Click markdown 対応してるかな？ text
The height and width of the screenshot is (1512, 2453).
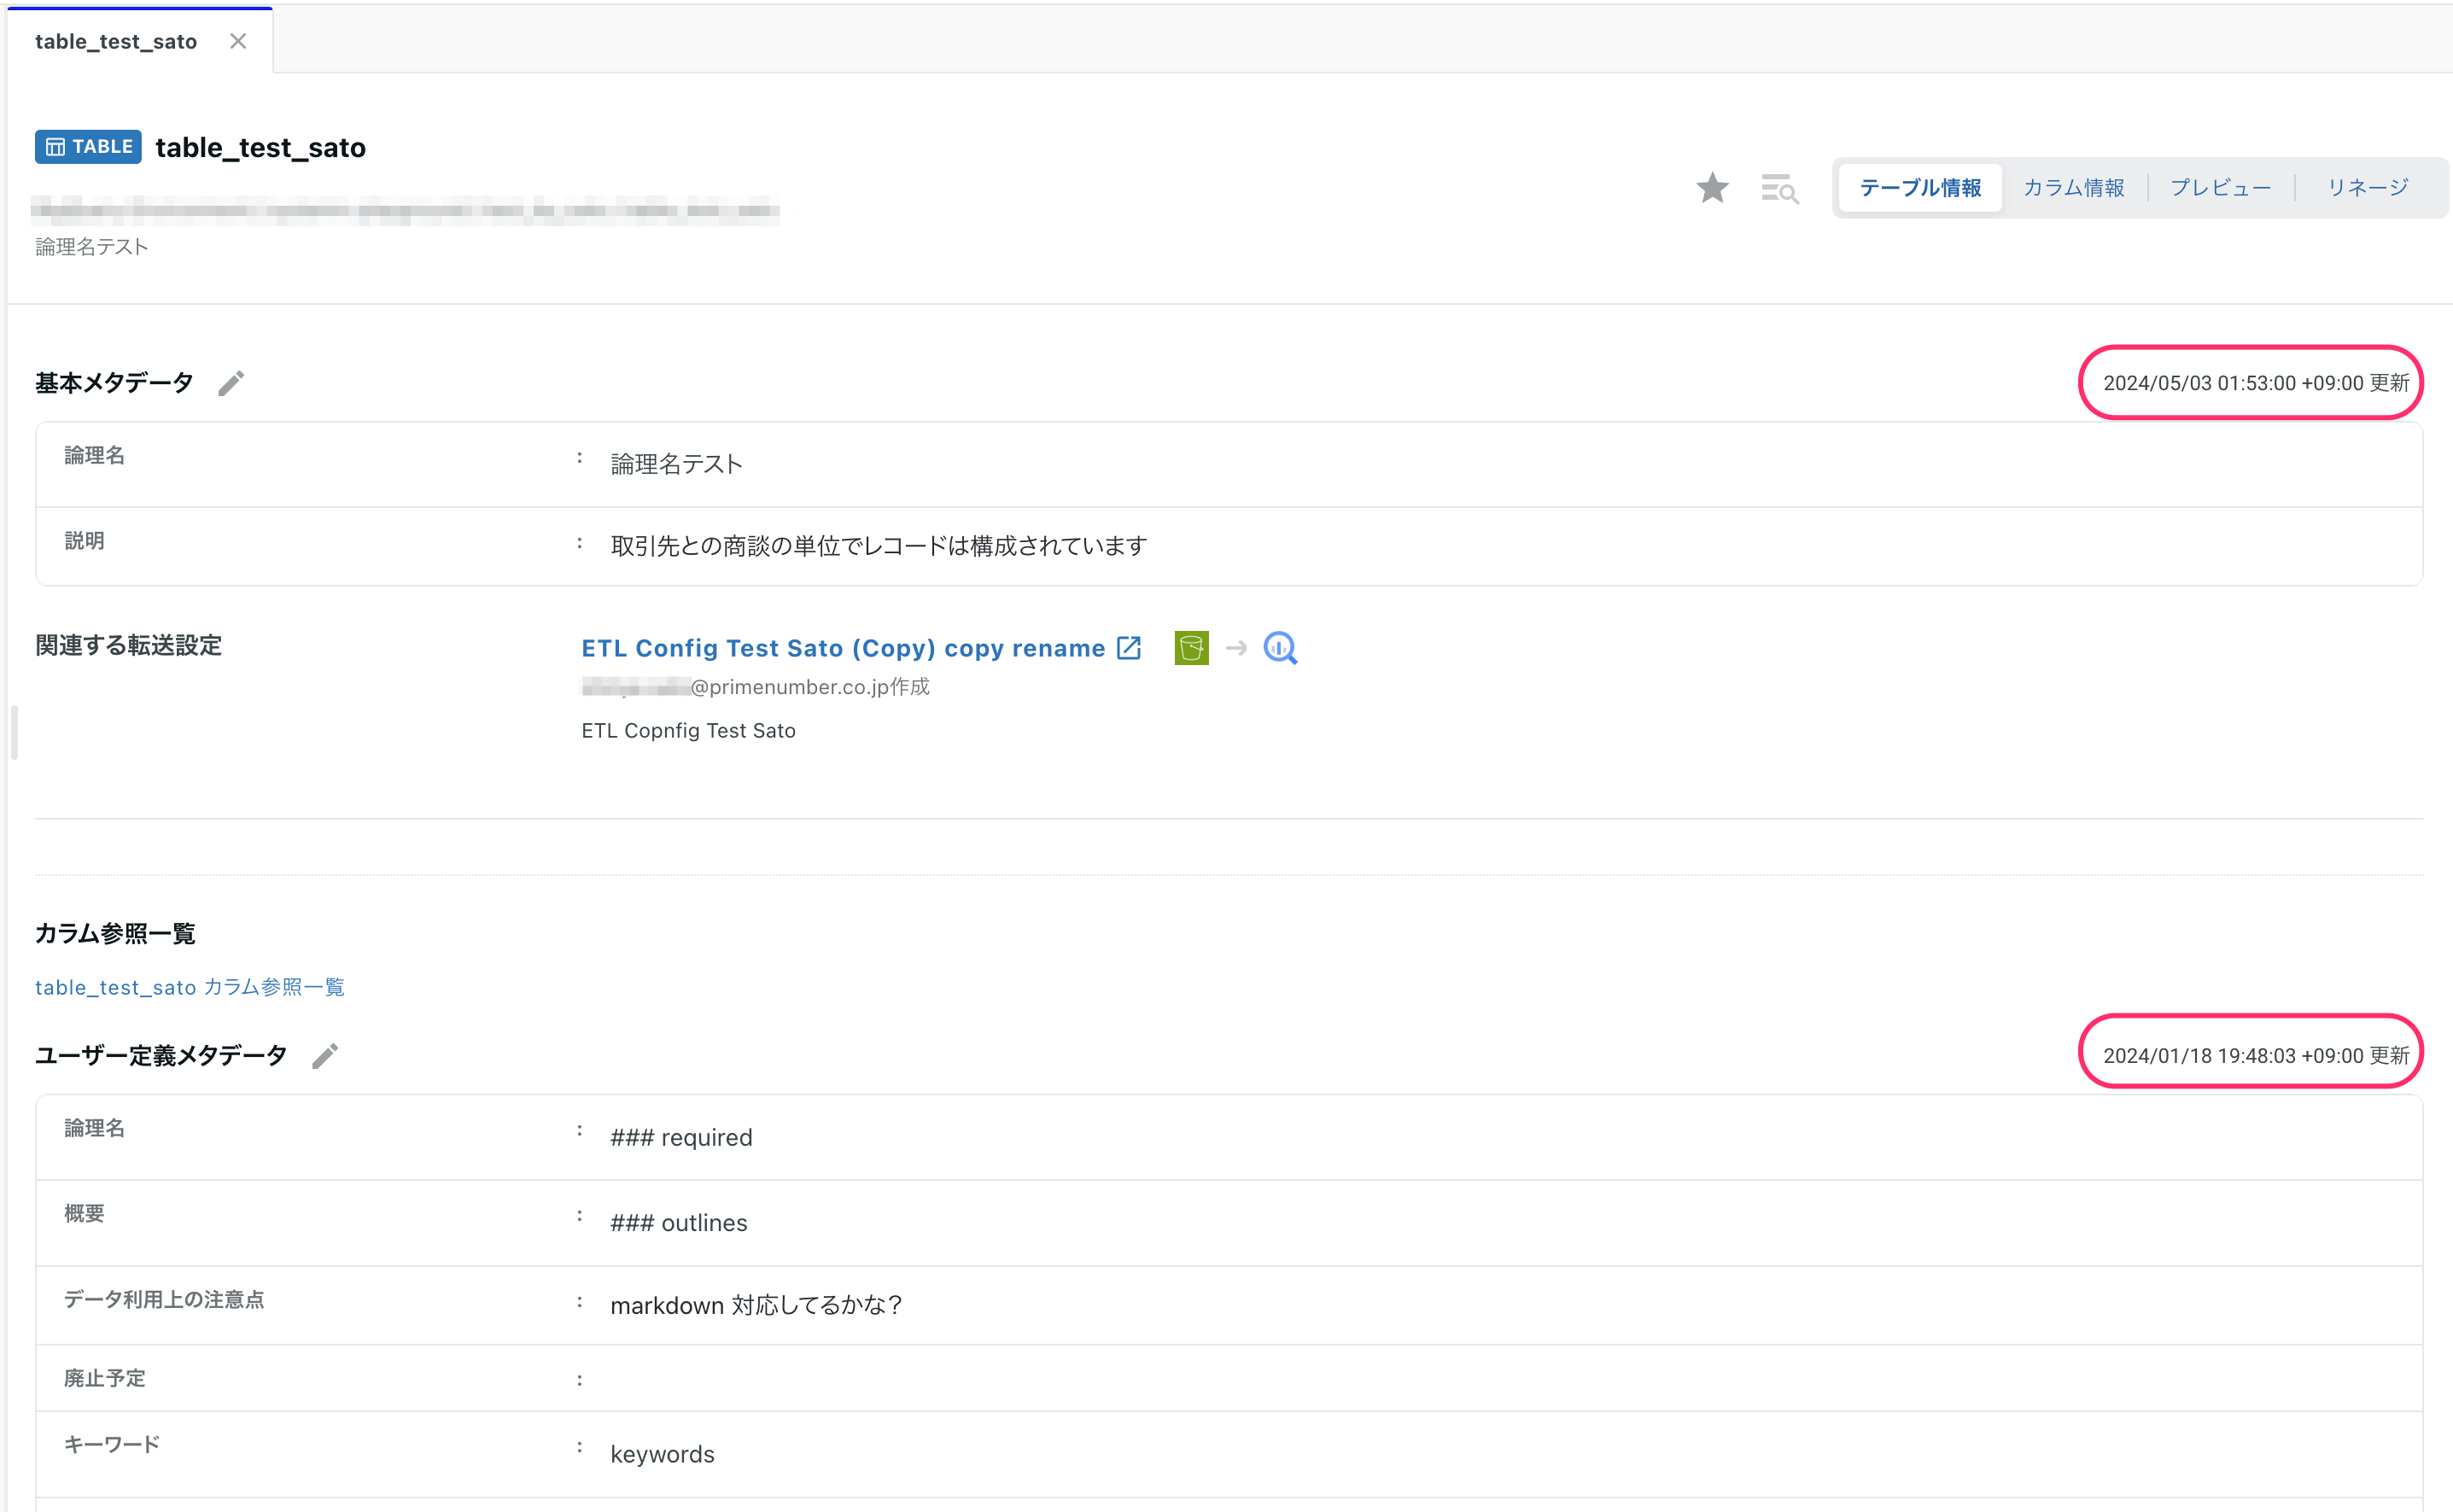click(756, 1305)
